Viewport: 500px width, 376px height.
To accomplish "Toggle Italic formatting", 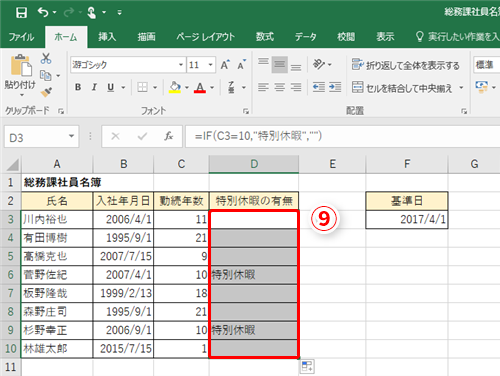I will (x=94, y=87).
